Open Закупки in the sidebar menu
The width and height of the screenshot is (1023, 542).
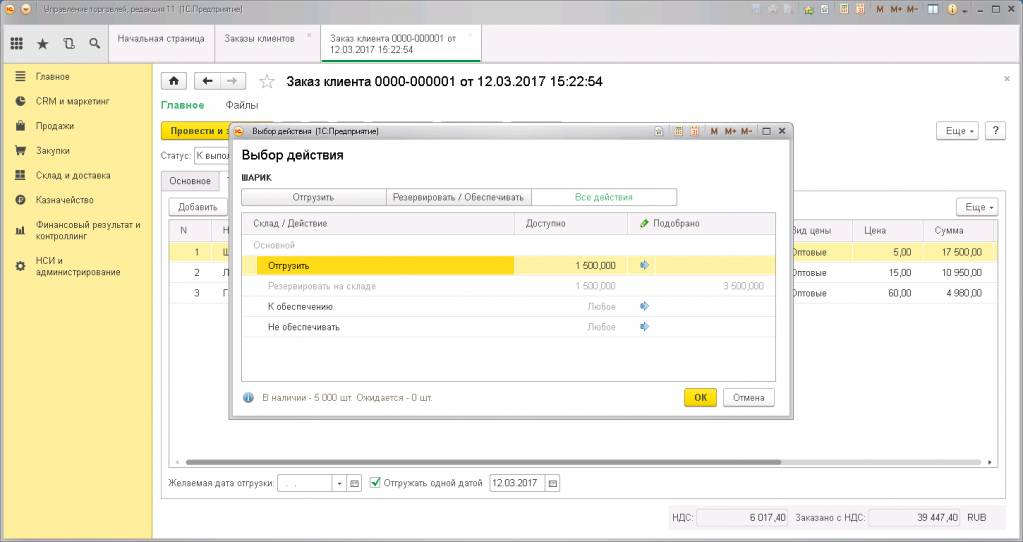(x=53, y=151)
